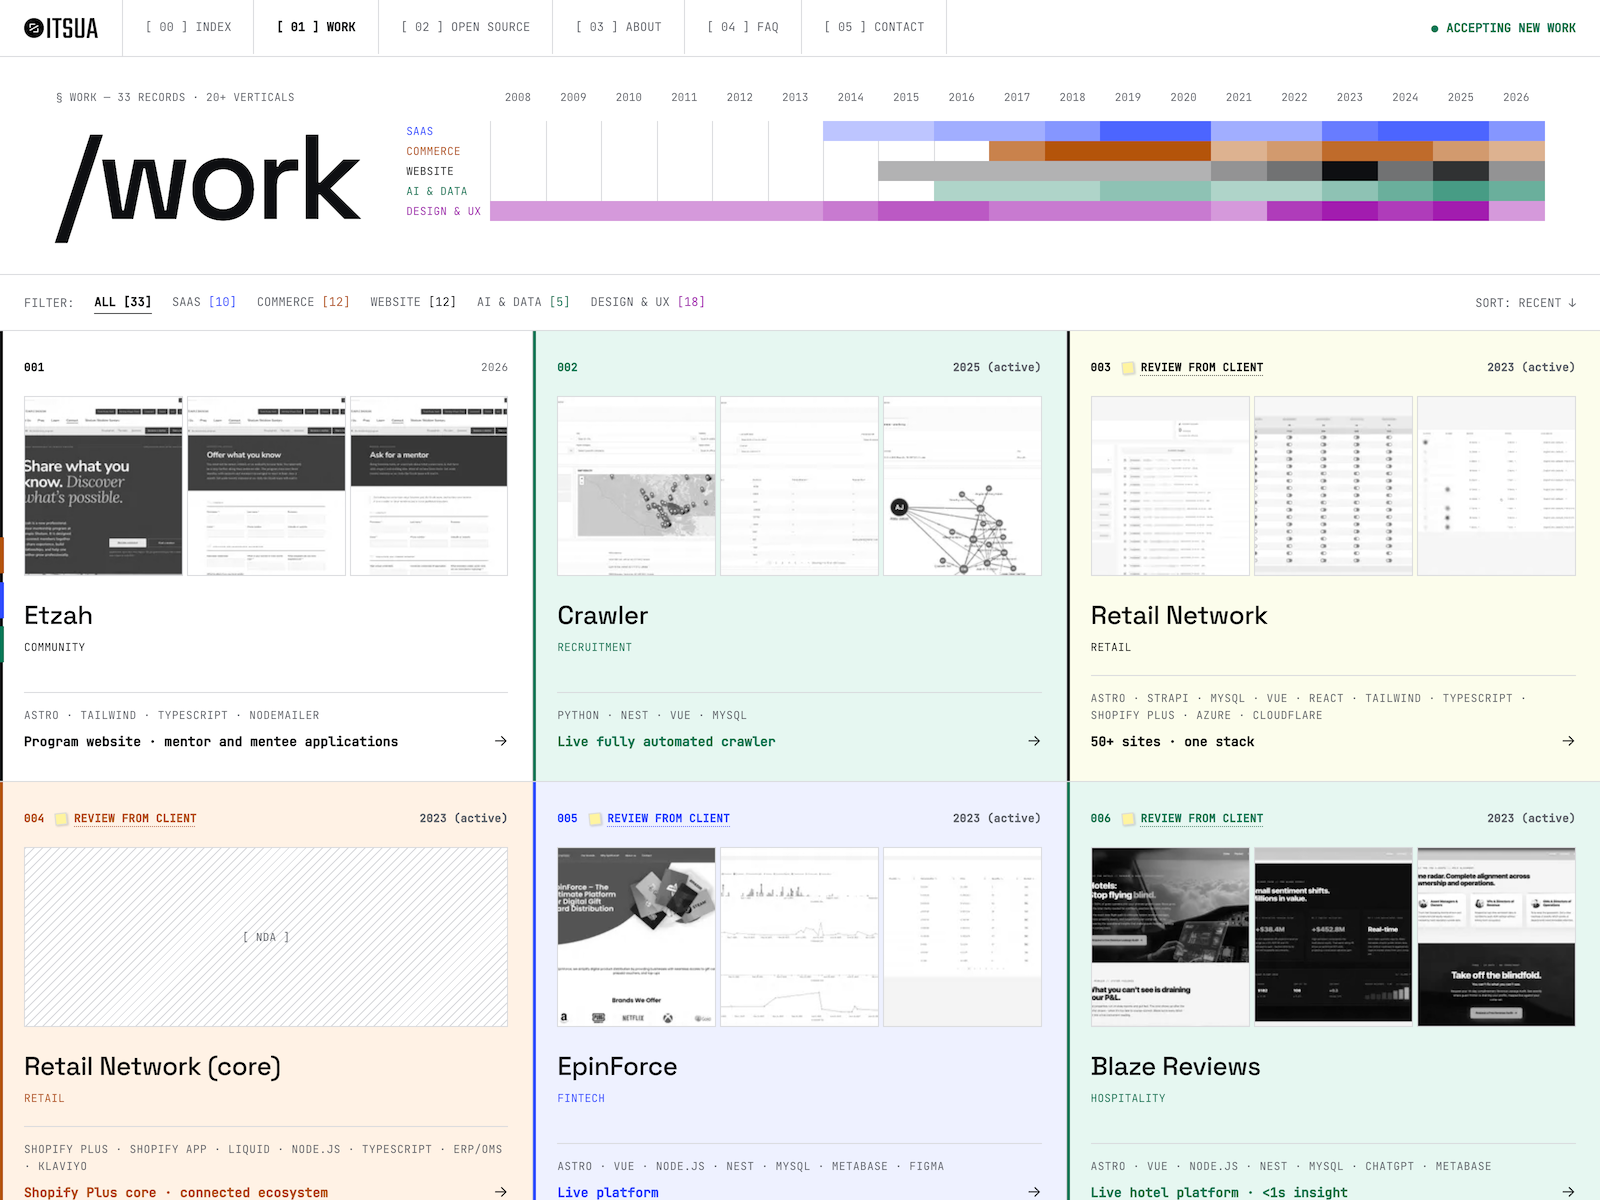Filter by WEBSITE [12]
This screenshot has width=1600, height=1200.
413,302
